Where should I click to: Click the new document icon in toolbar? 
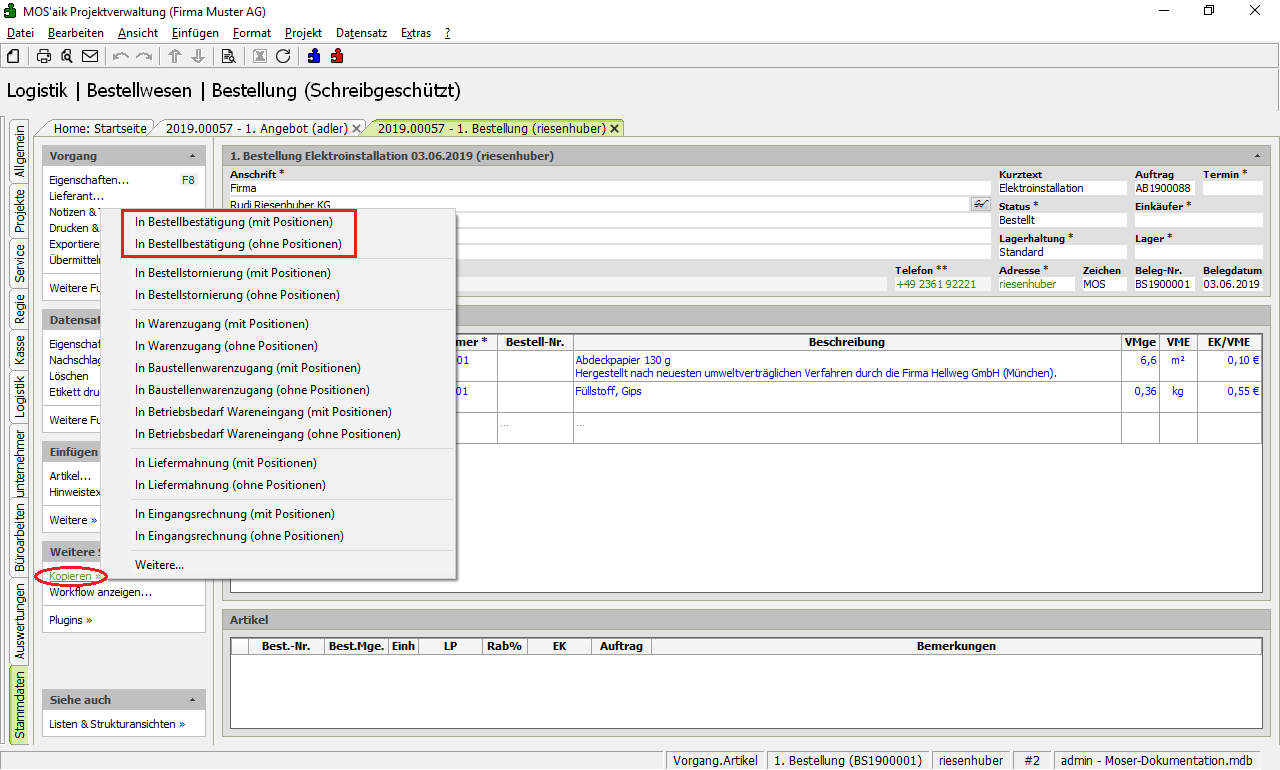(13, 56)
